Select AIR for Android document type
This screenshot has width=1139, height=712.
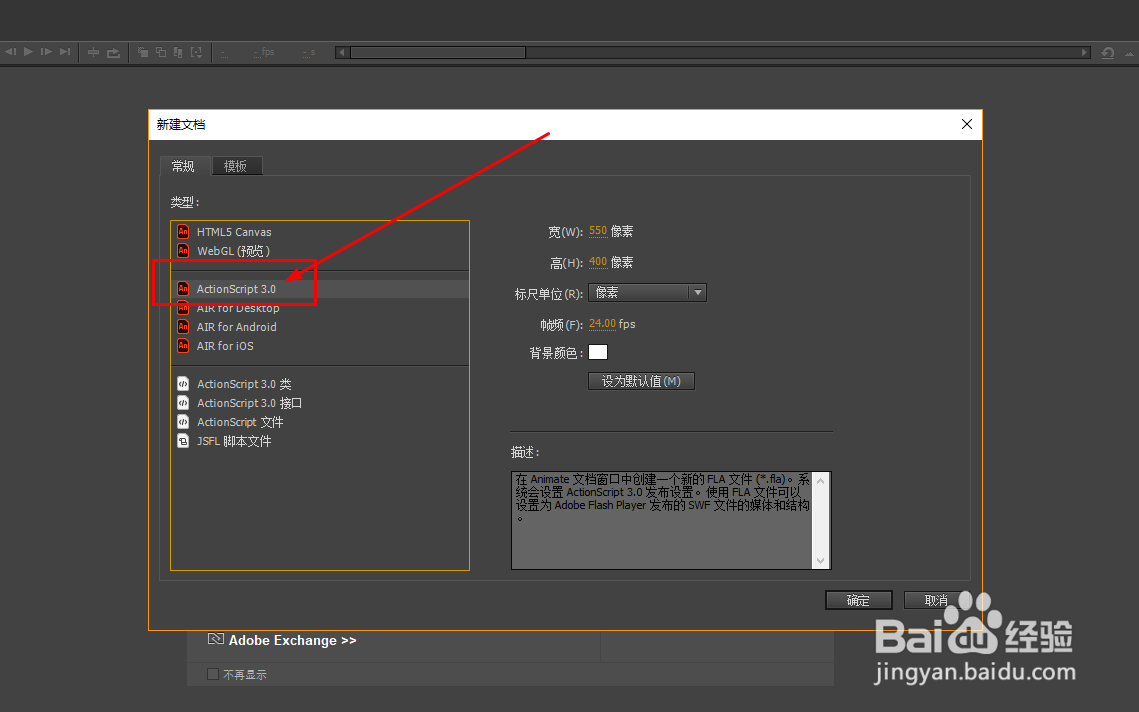pyautogui.click(x=320, y=327)
